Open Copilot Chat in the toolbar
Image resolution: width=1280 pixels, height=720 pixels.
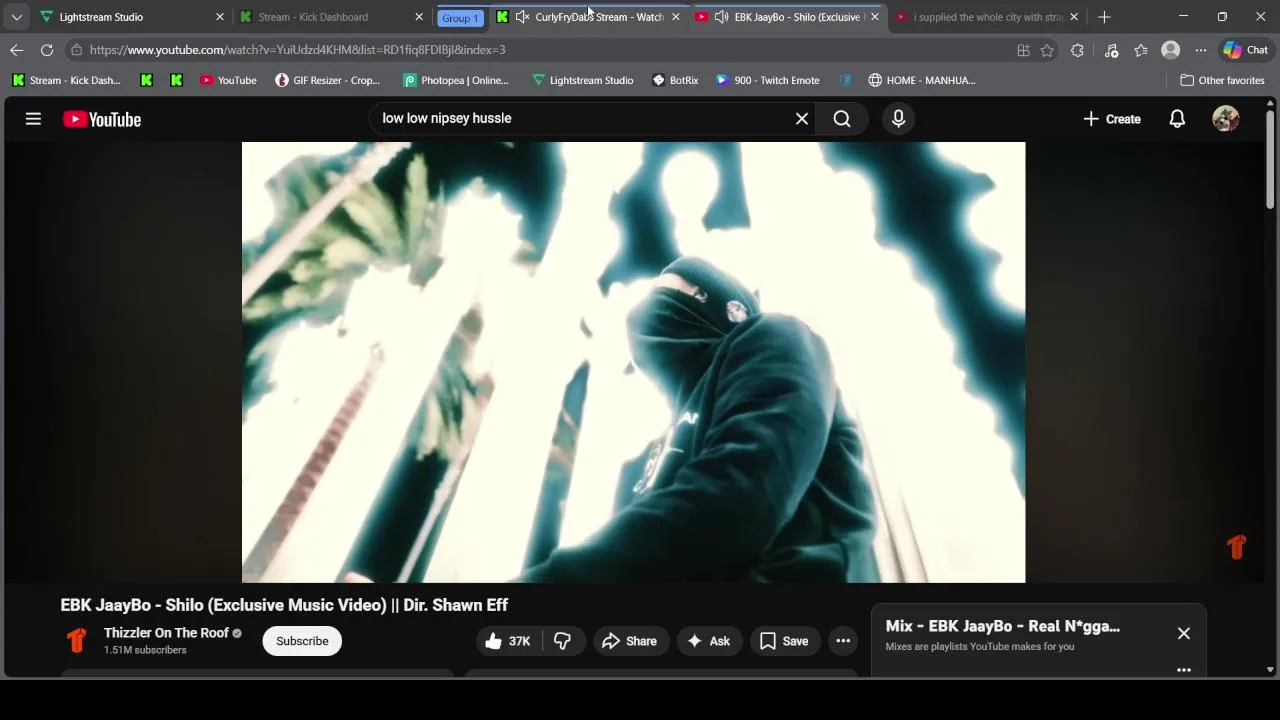(1245, 50)
